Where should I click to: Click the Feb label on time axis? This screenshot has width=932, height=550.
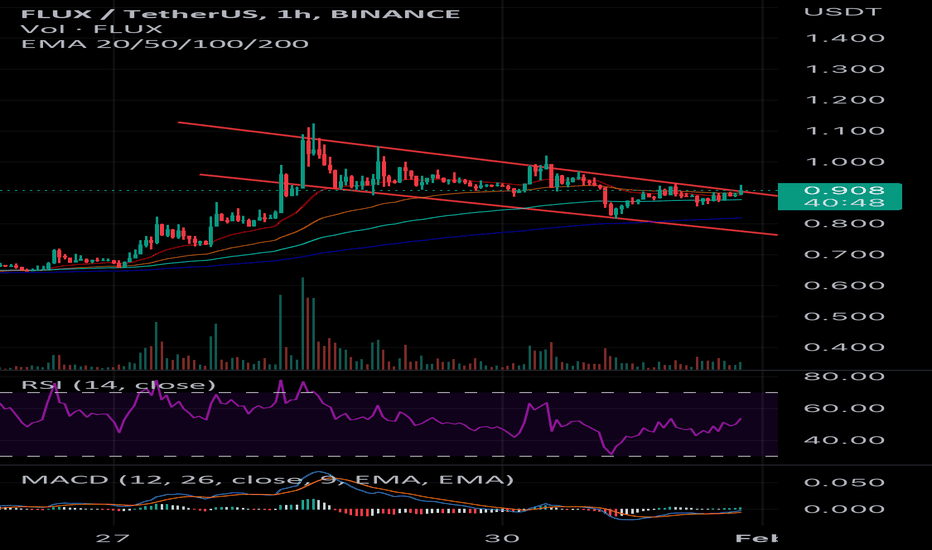tap(756, 538)
